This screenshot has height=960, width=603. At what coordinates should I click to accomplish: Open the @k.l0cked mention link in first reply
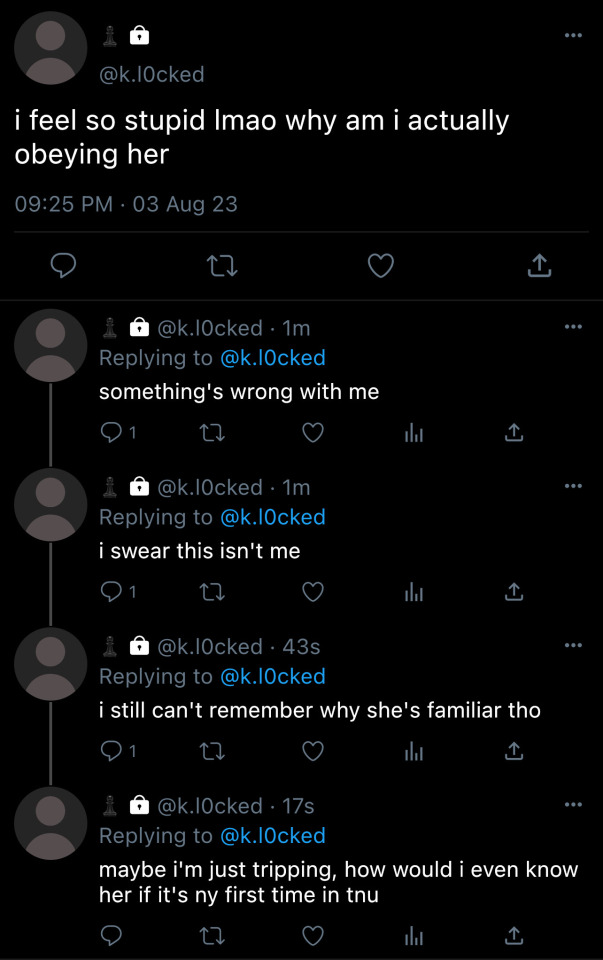tap(272, 358)
